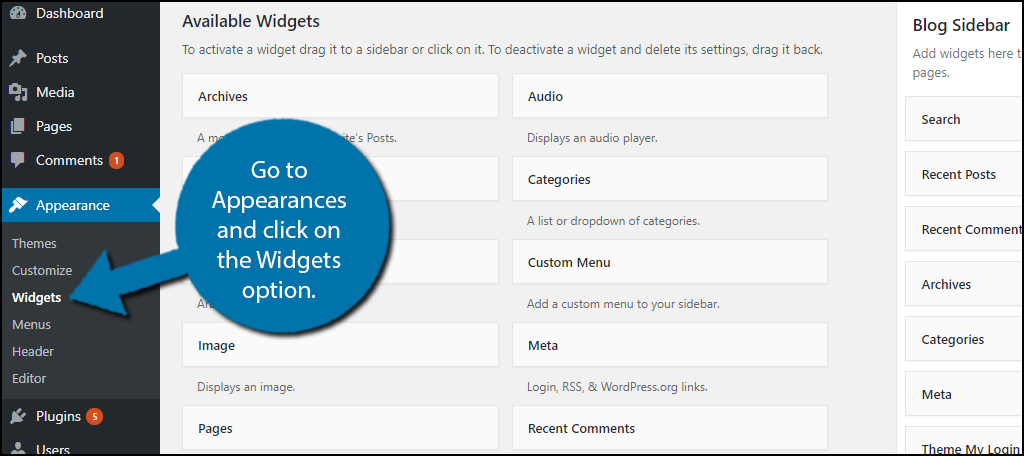The width and height of the screenshot is (1024, 456).
Task: Click 'Displays an image.' description
Action: pyautogui.click(x=246, y=387)
